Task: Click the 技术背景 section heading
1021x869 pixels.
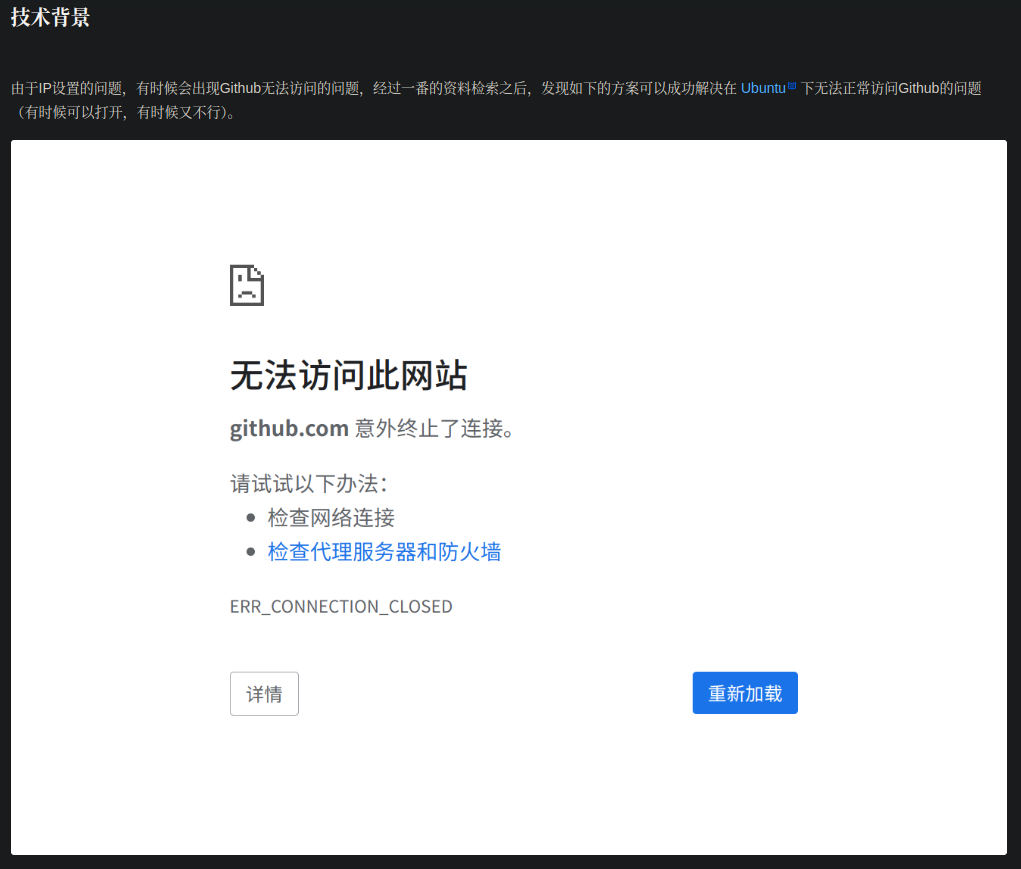Action: tap(48, 16)
